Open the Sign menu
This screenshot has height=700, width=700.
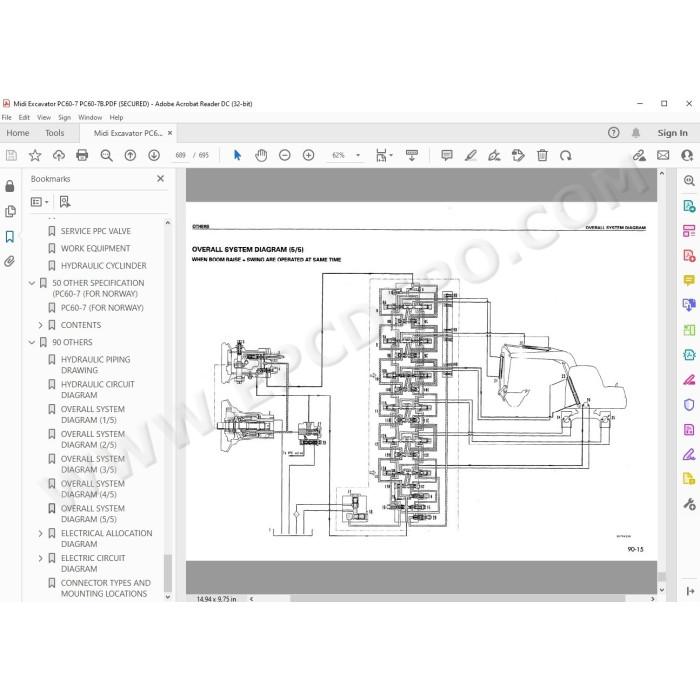pyautogui.click(x=64, y=117)
